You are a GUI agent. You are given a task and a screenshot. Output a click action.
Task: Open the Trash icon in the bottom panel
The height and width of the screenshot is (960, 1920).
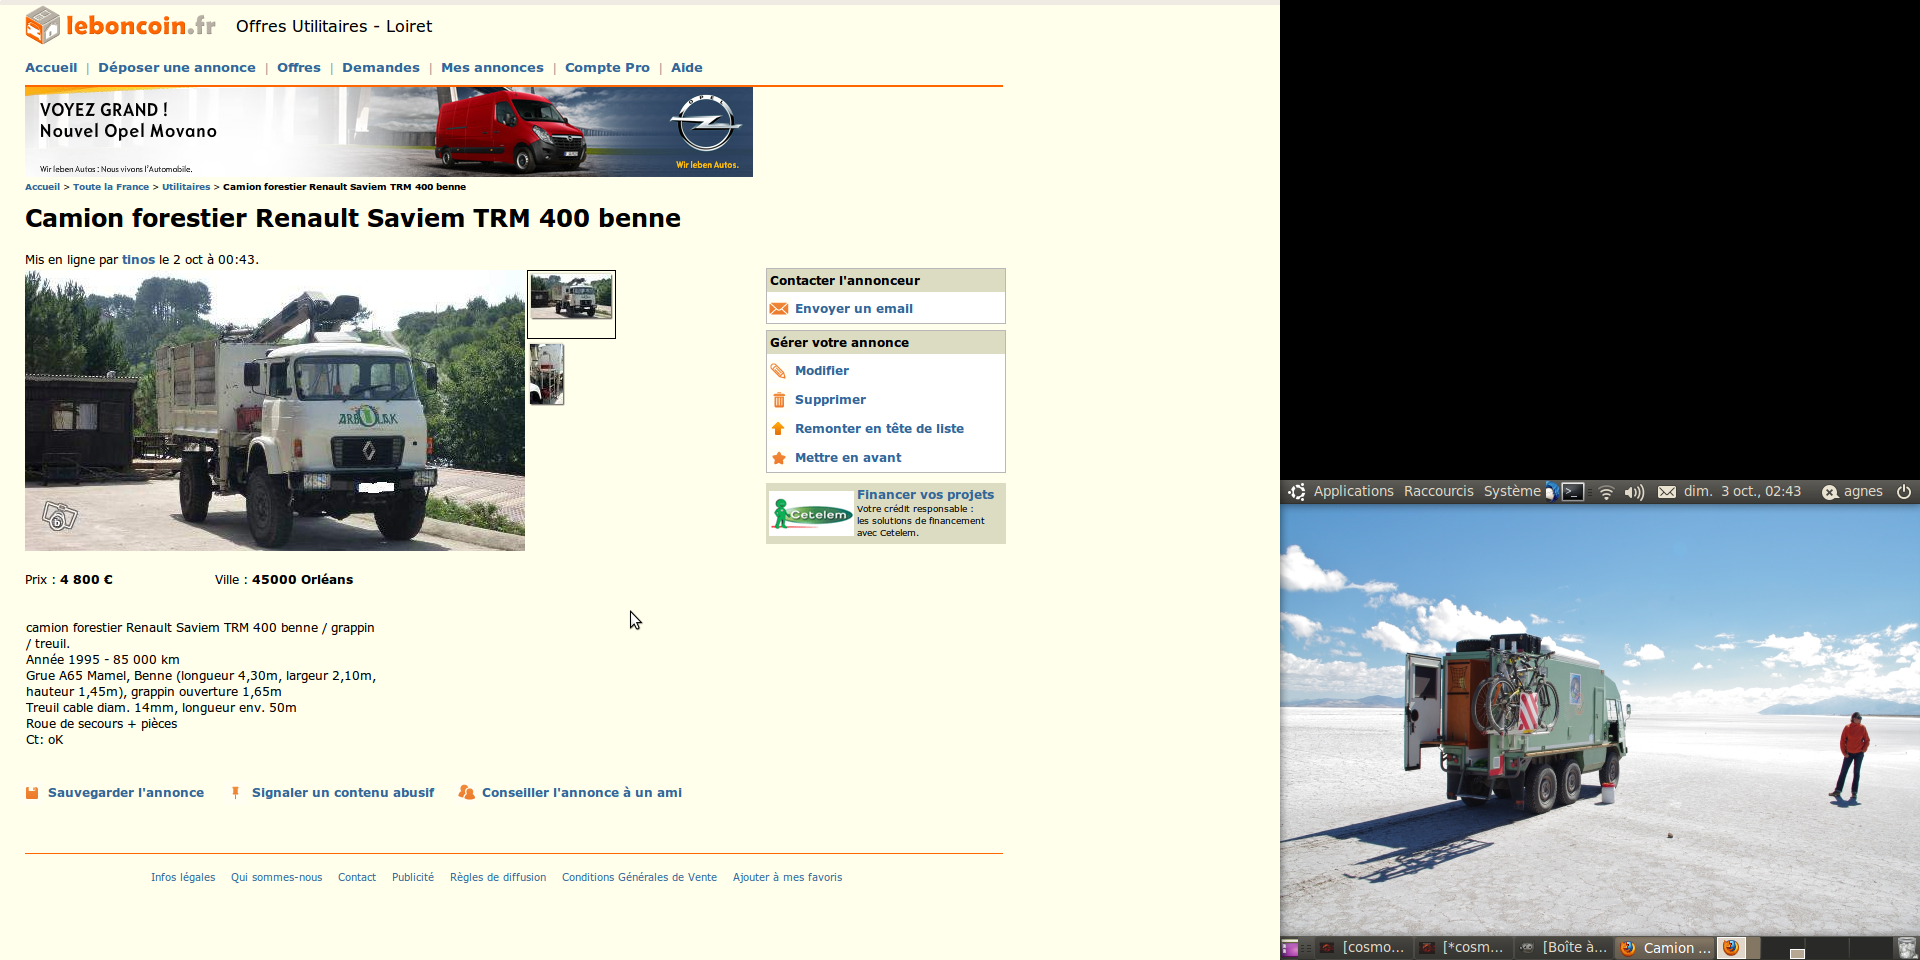1906,947
